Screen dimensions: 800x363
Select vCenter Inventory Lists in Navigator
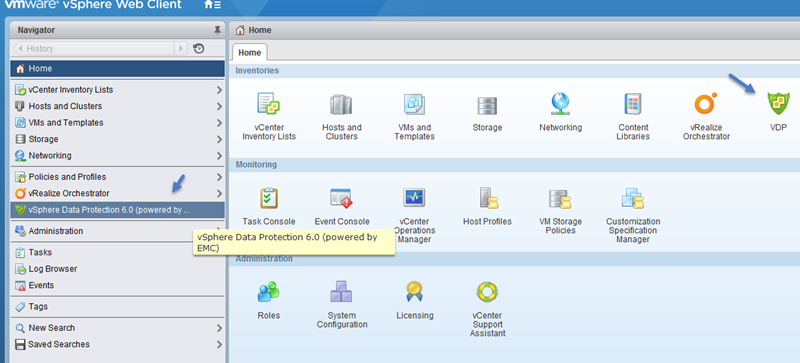(117, 90)
